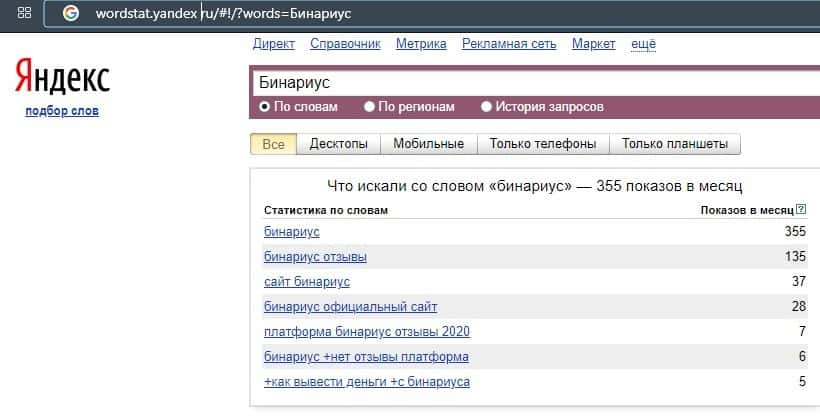
Task: Click the wordstat URL in address bar
Action: pyautogui.click(x=223, y=14)
